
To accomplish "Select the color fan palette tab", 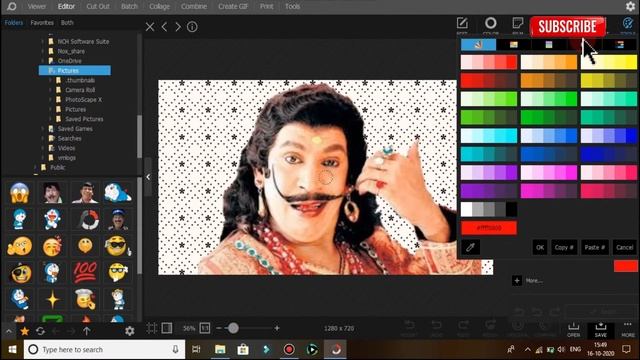I will 478,44.
